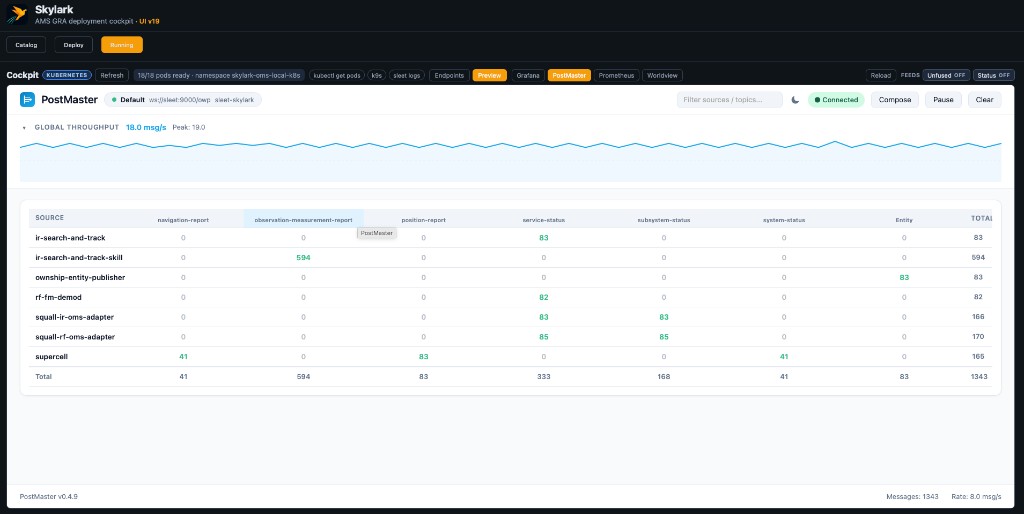Click the SOURCE column header
Viewport: 1024px width, 514px height.
50,218
